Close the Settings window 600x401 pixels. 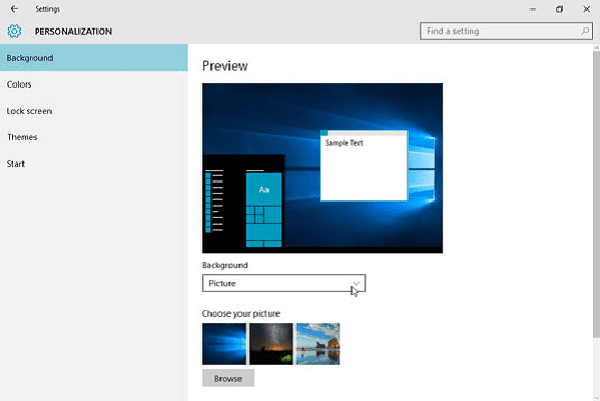tap(586, 9)
